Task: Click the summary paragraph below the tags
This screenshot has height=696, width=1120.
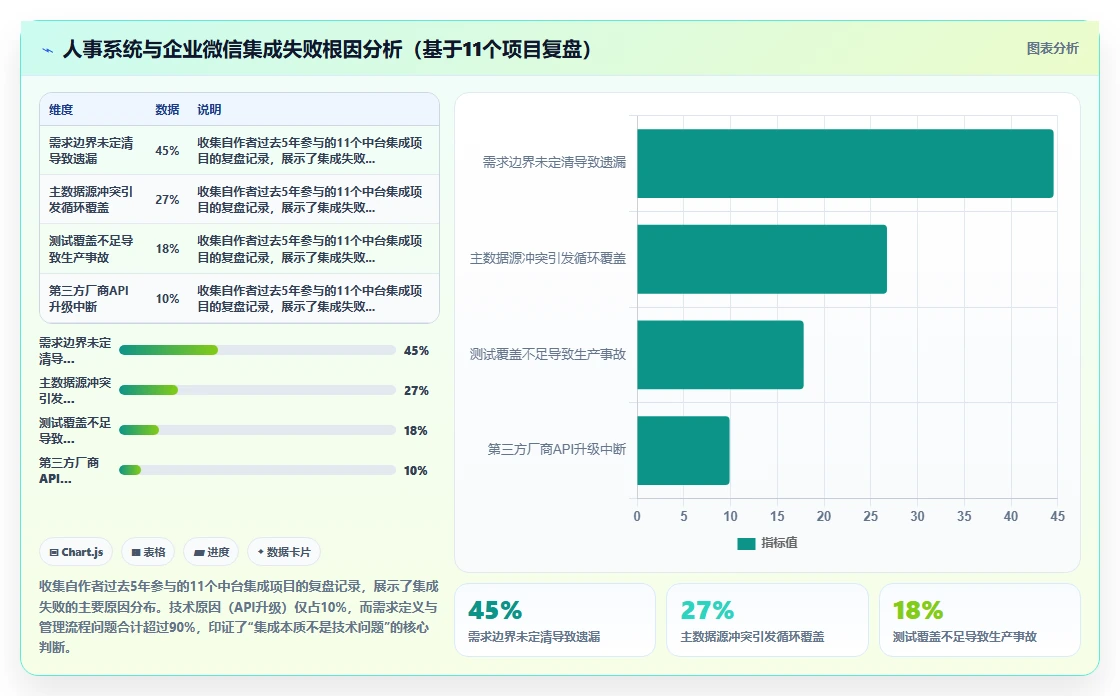Action: (239, 617)
